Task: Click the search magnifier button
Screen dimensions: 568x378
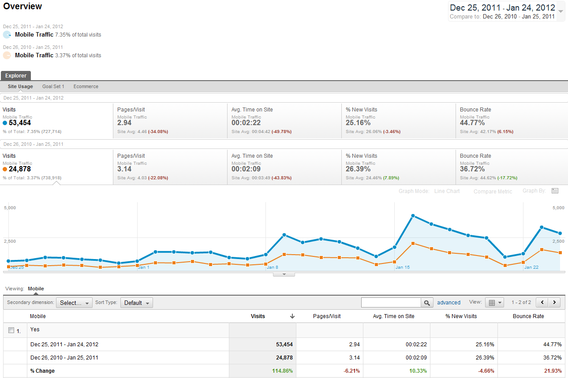Action: (x=427, y=303)
